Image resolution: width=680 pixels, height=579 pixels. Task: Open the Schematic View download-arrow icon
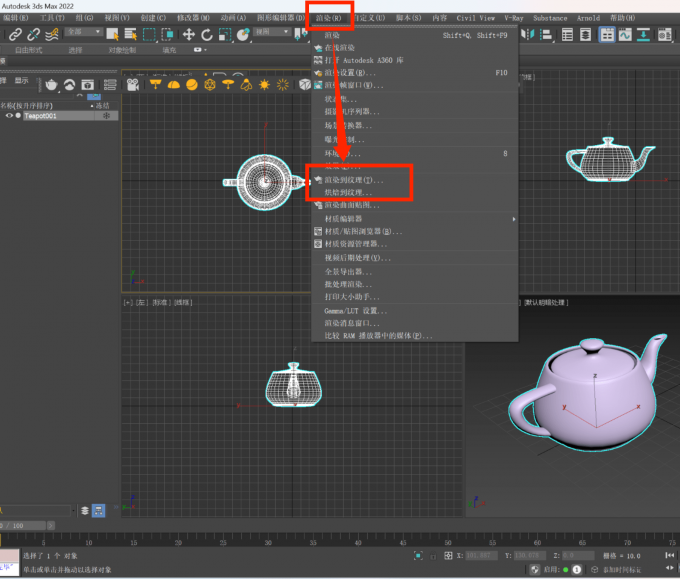(643, 34)
